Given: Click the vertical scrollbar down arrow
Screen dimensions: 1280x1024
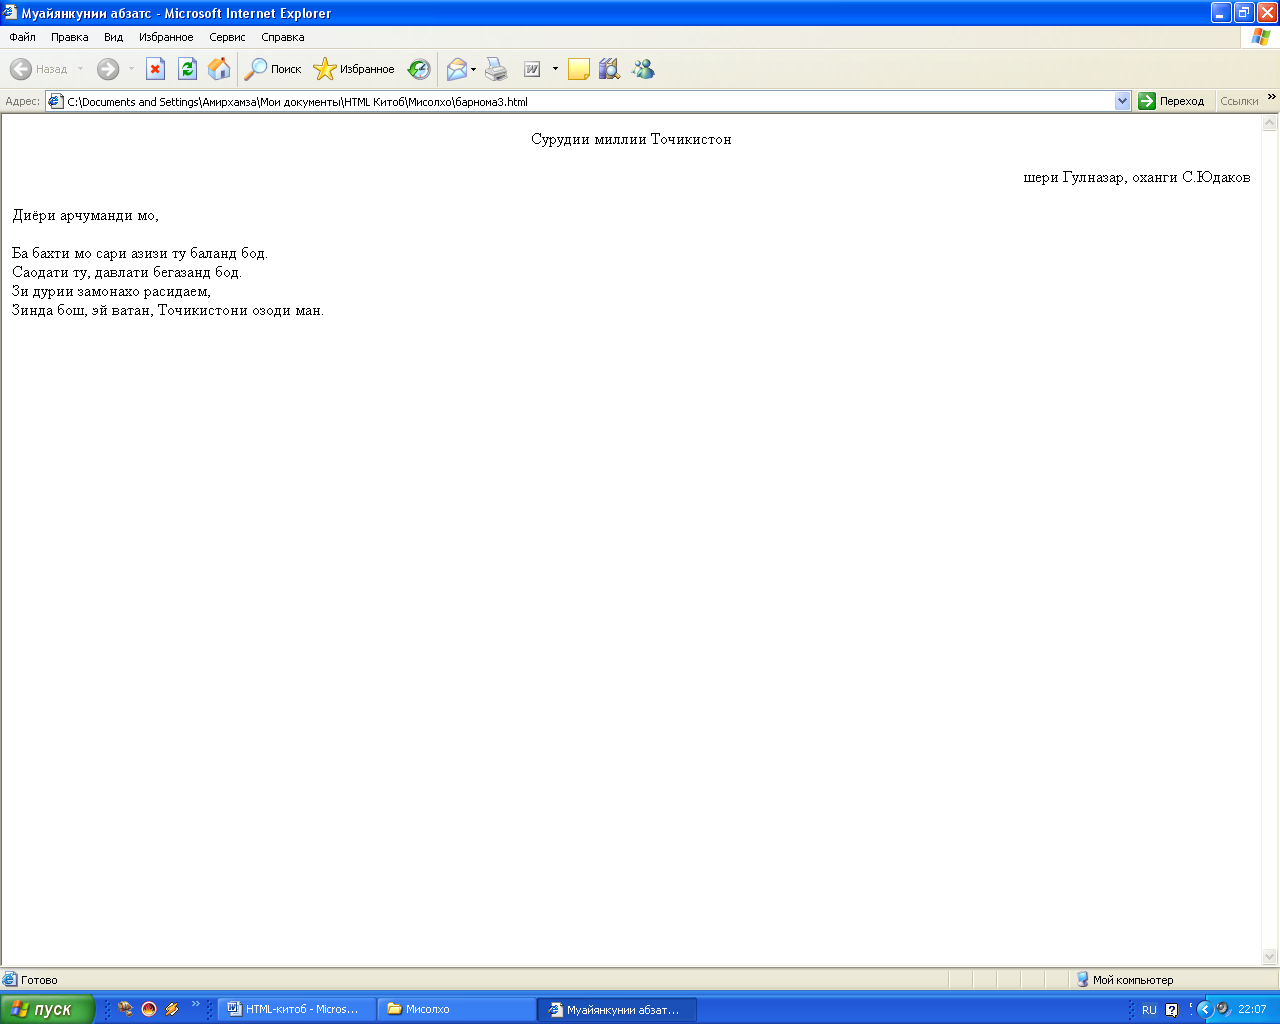Looking at the screenshot, I should [1270, 956].
